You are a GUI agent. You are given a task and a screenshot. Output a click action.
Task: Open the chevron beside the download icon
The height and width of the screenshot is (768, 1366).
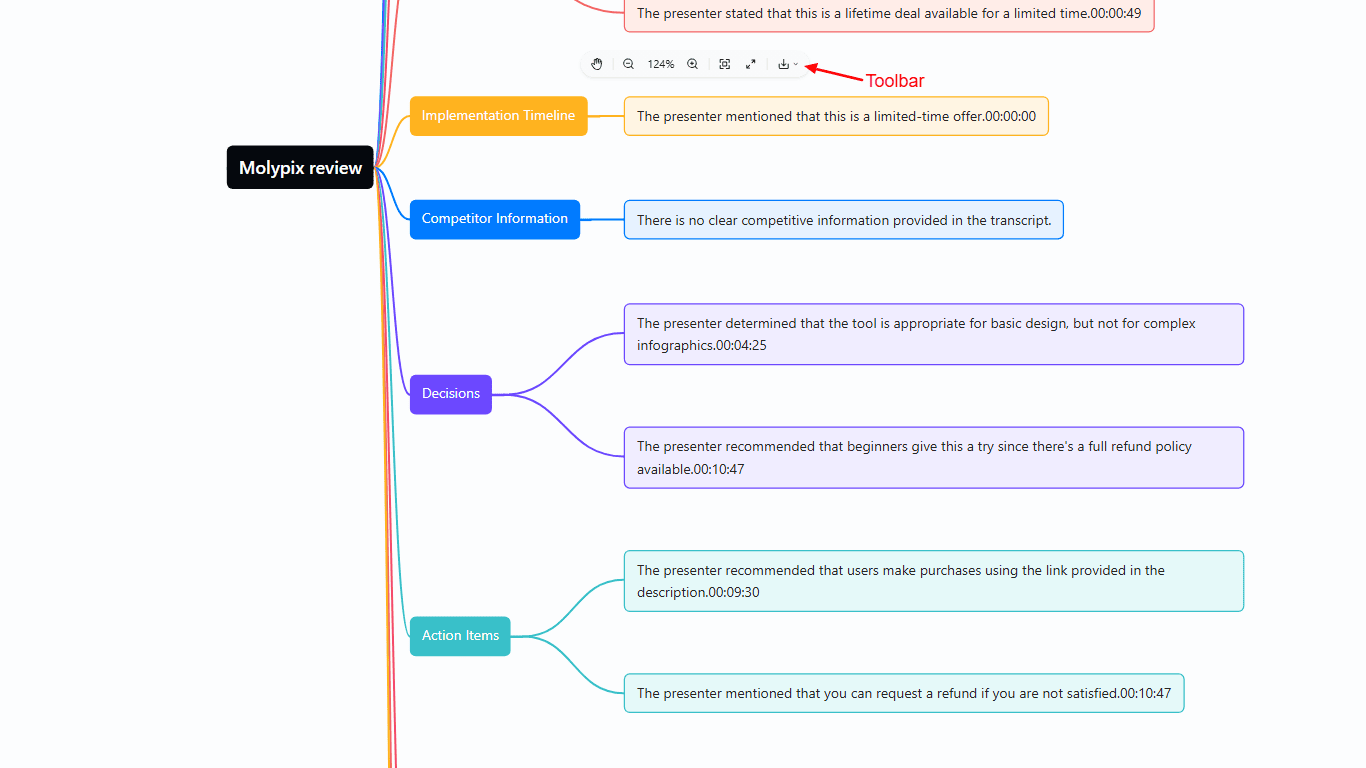click(796, 64)
